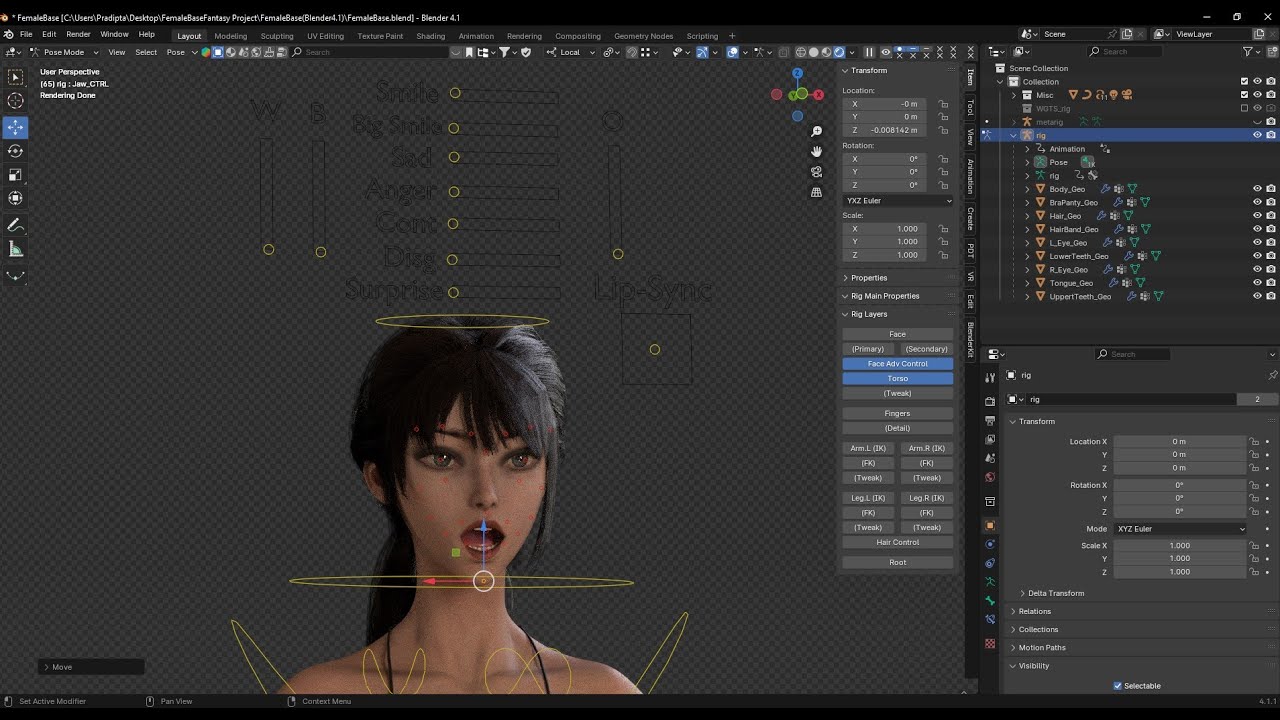This screenshot has height=720, width=1280.
Task: Hide the rig object via eye icon
Action: [1257, 135]
